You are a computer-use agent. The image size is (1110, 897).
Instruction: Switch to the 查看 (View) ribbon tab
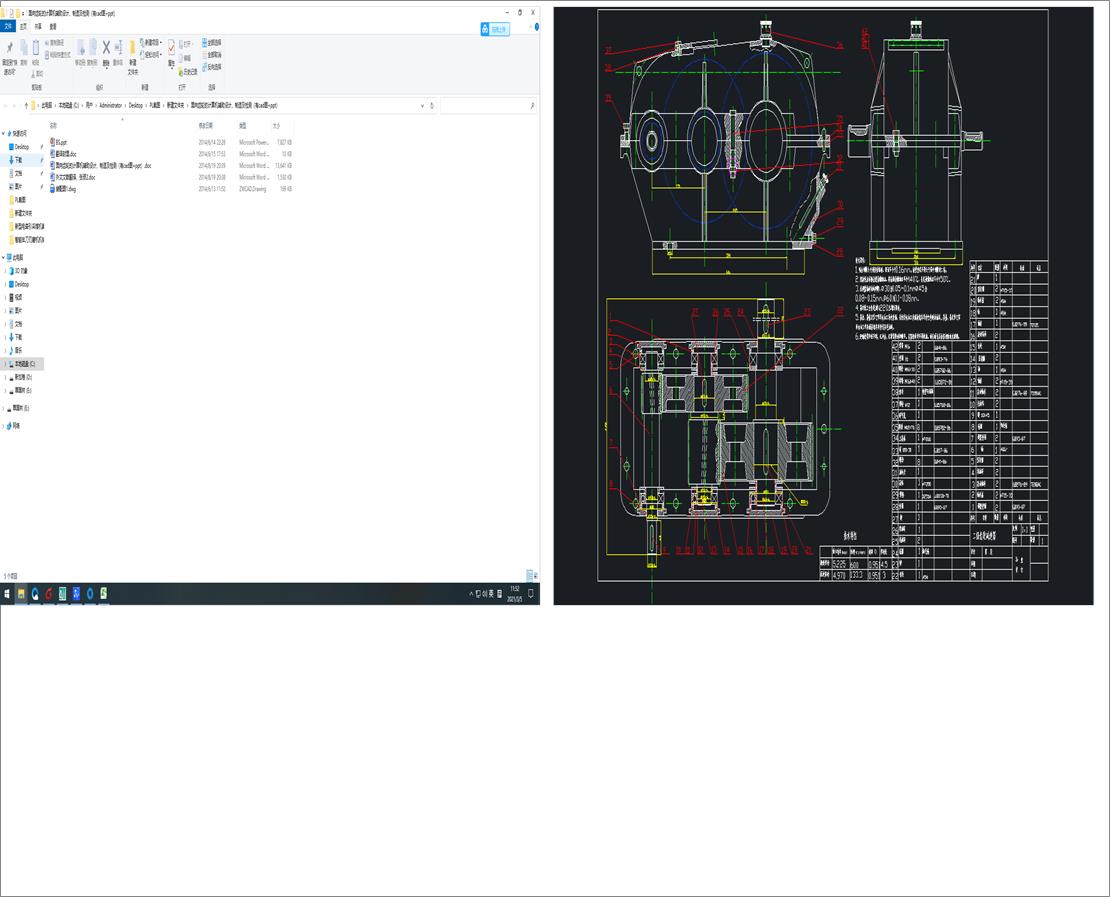pos(53,27)
